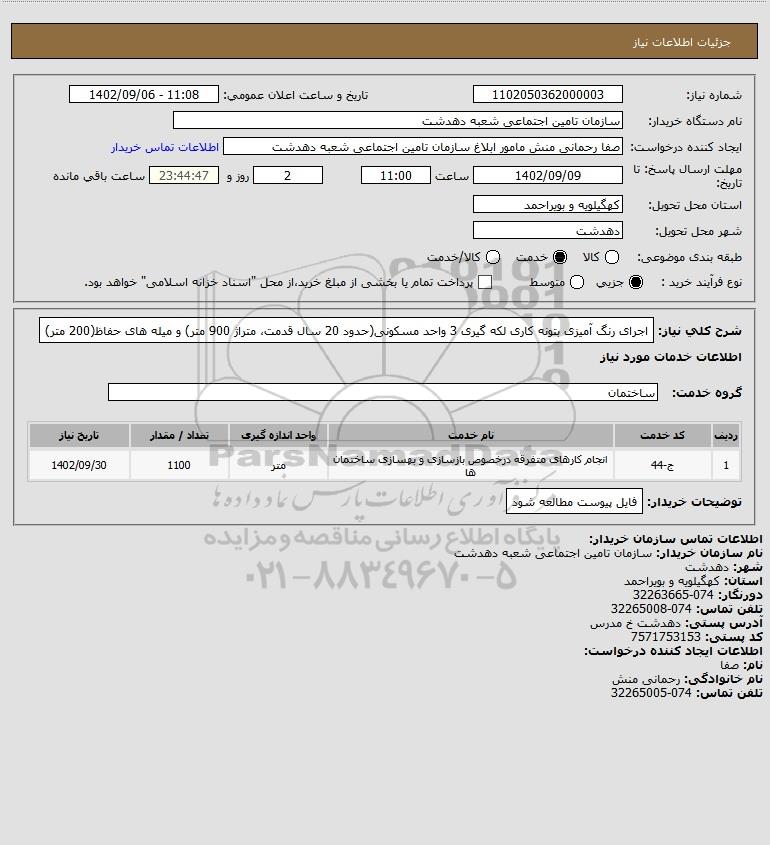Click the جزئیات اطلاعات نیاز header title

(682, 42)
